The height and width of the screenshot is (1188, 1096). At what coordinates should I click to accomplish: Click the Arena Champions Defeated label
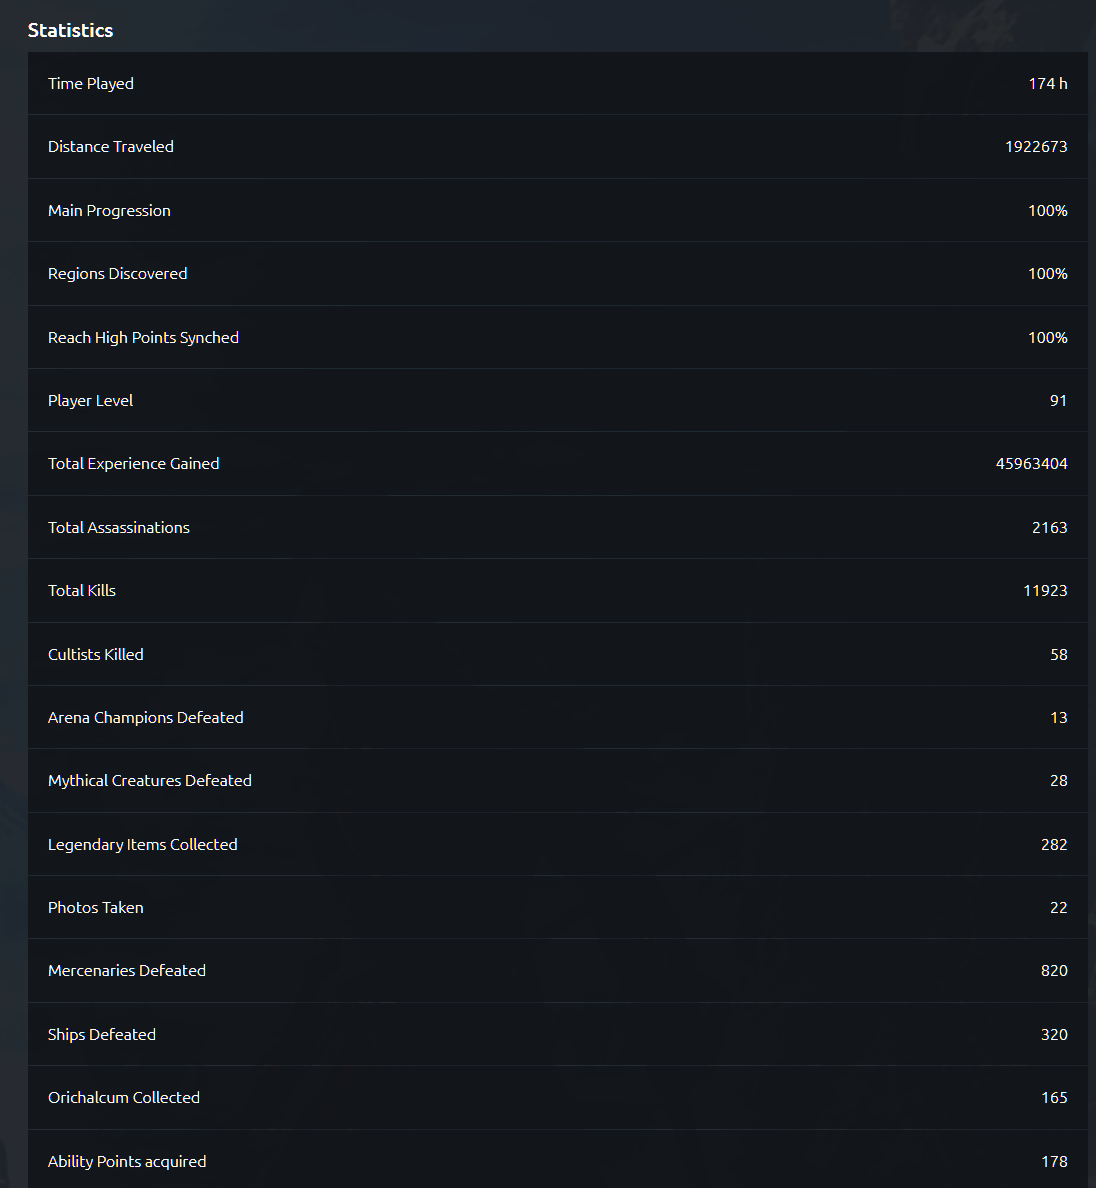[x=146, y=717]
